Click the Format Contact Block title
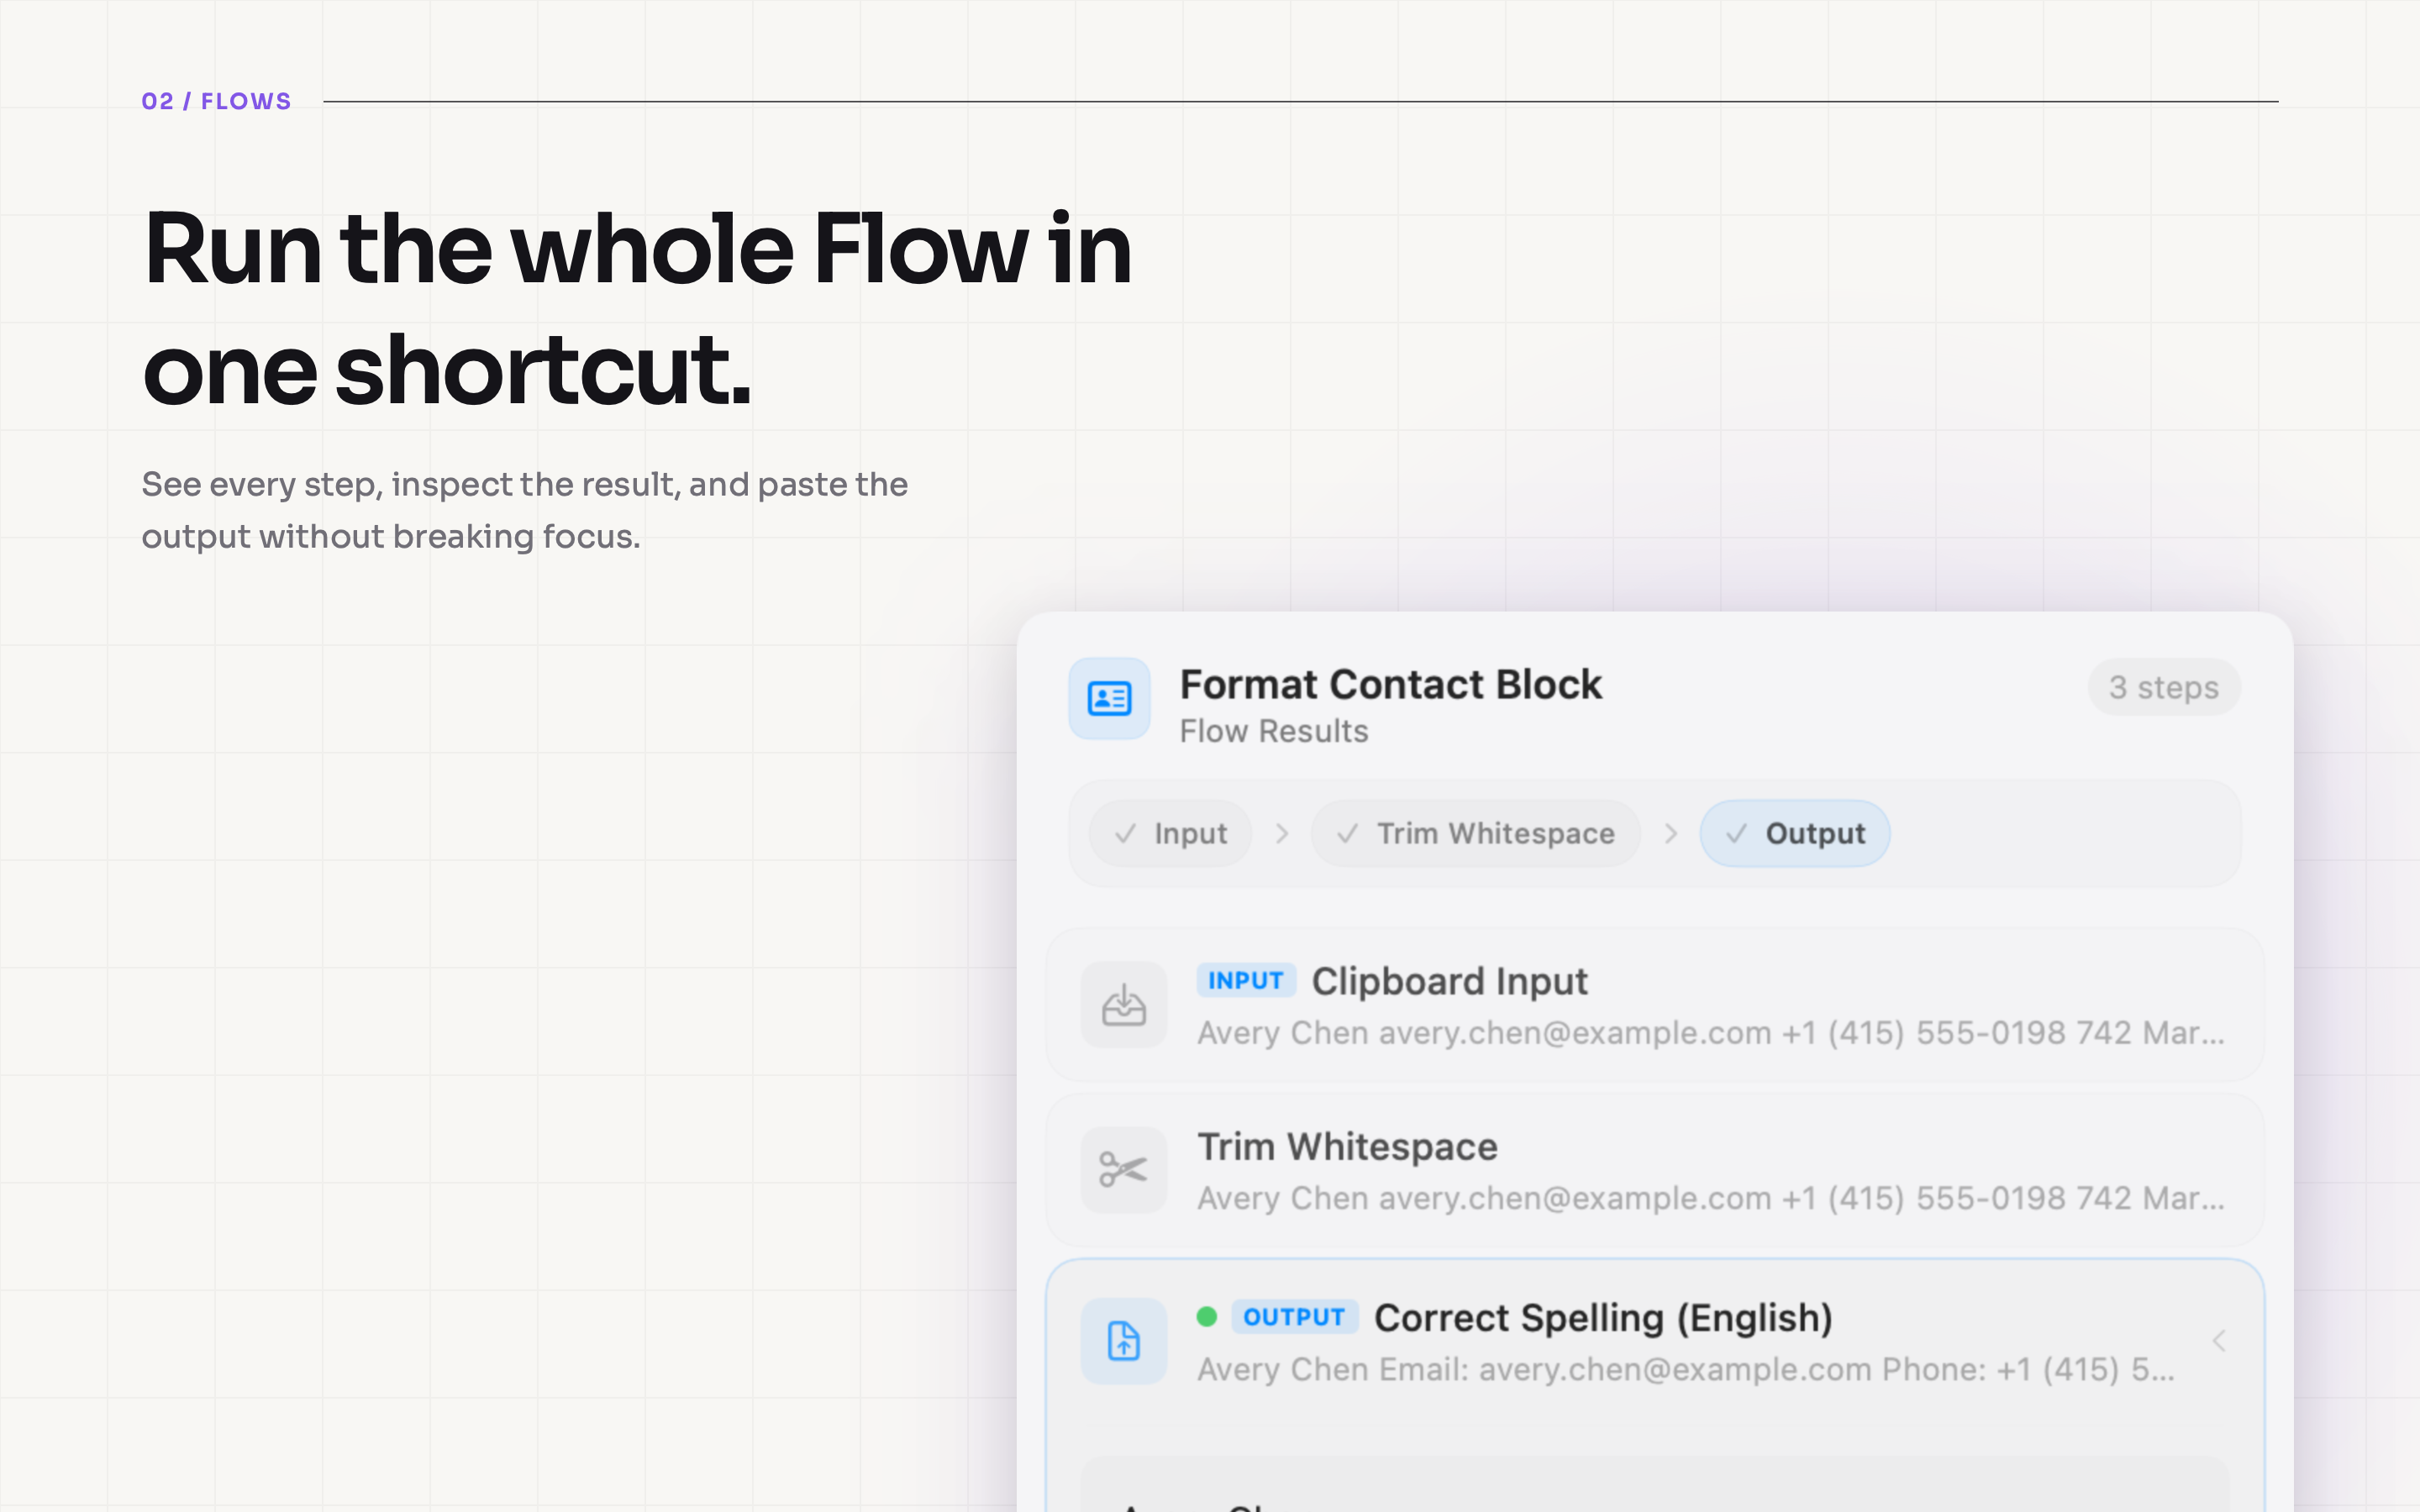This screenshot has width=2420, height=1512. (x=1391, y=685)
